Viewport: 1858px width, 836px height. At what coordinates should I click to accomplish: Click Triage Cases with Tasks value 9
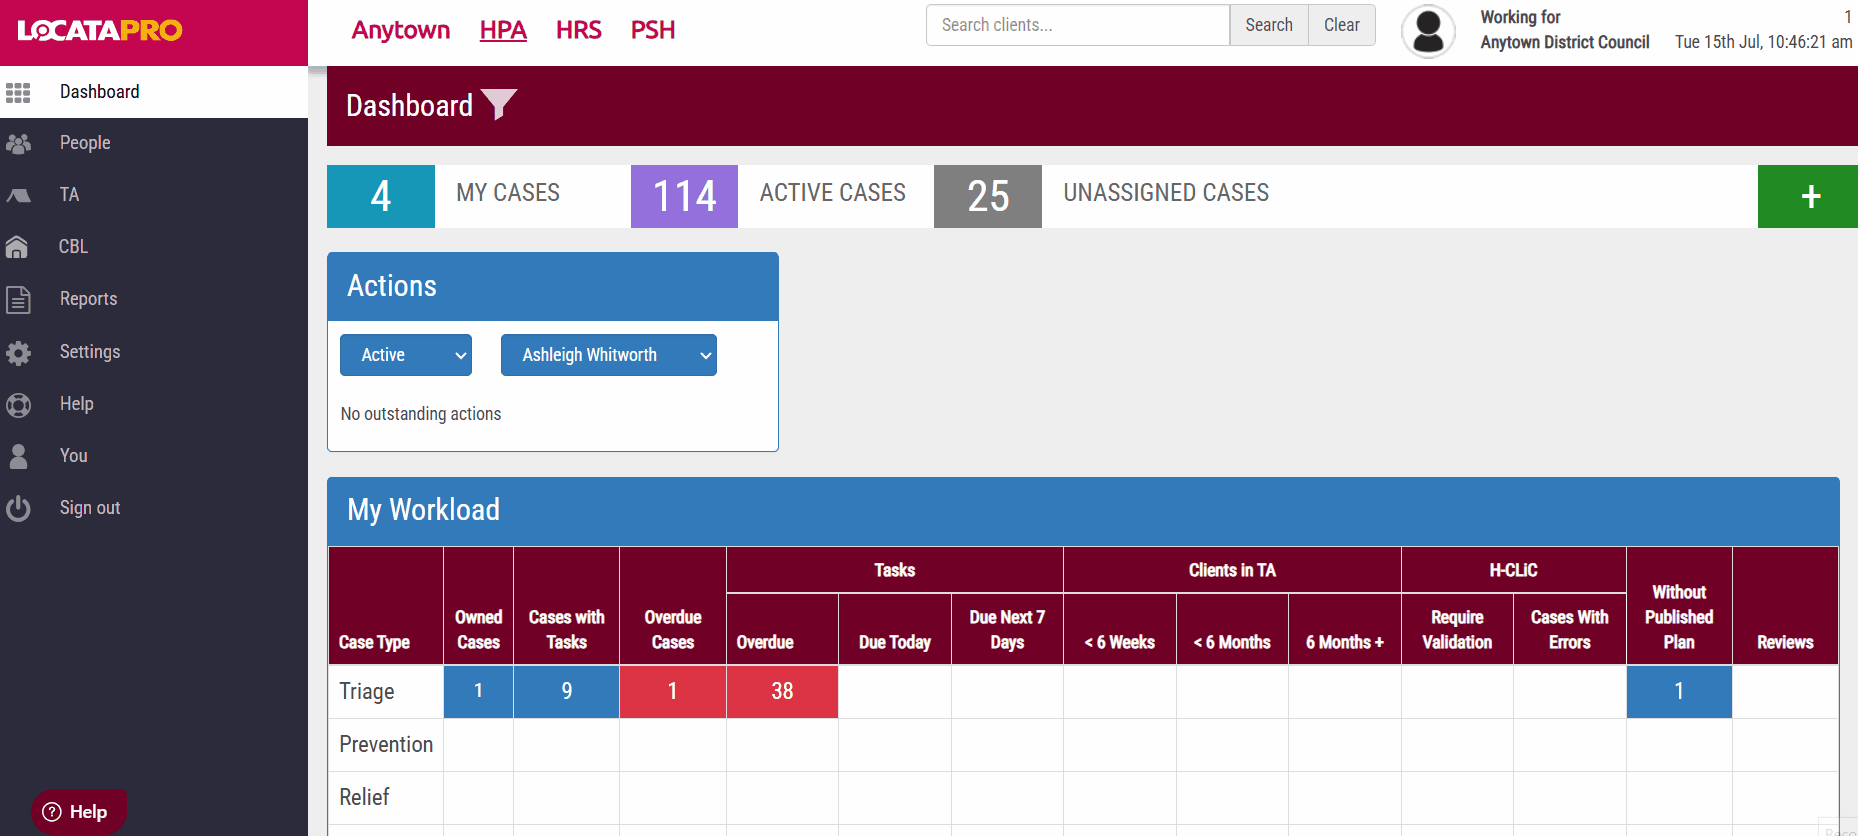pos(567,691)
